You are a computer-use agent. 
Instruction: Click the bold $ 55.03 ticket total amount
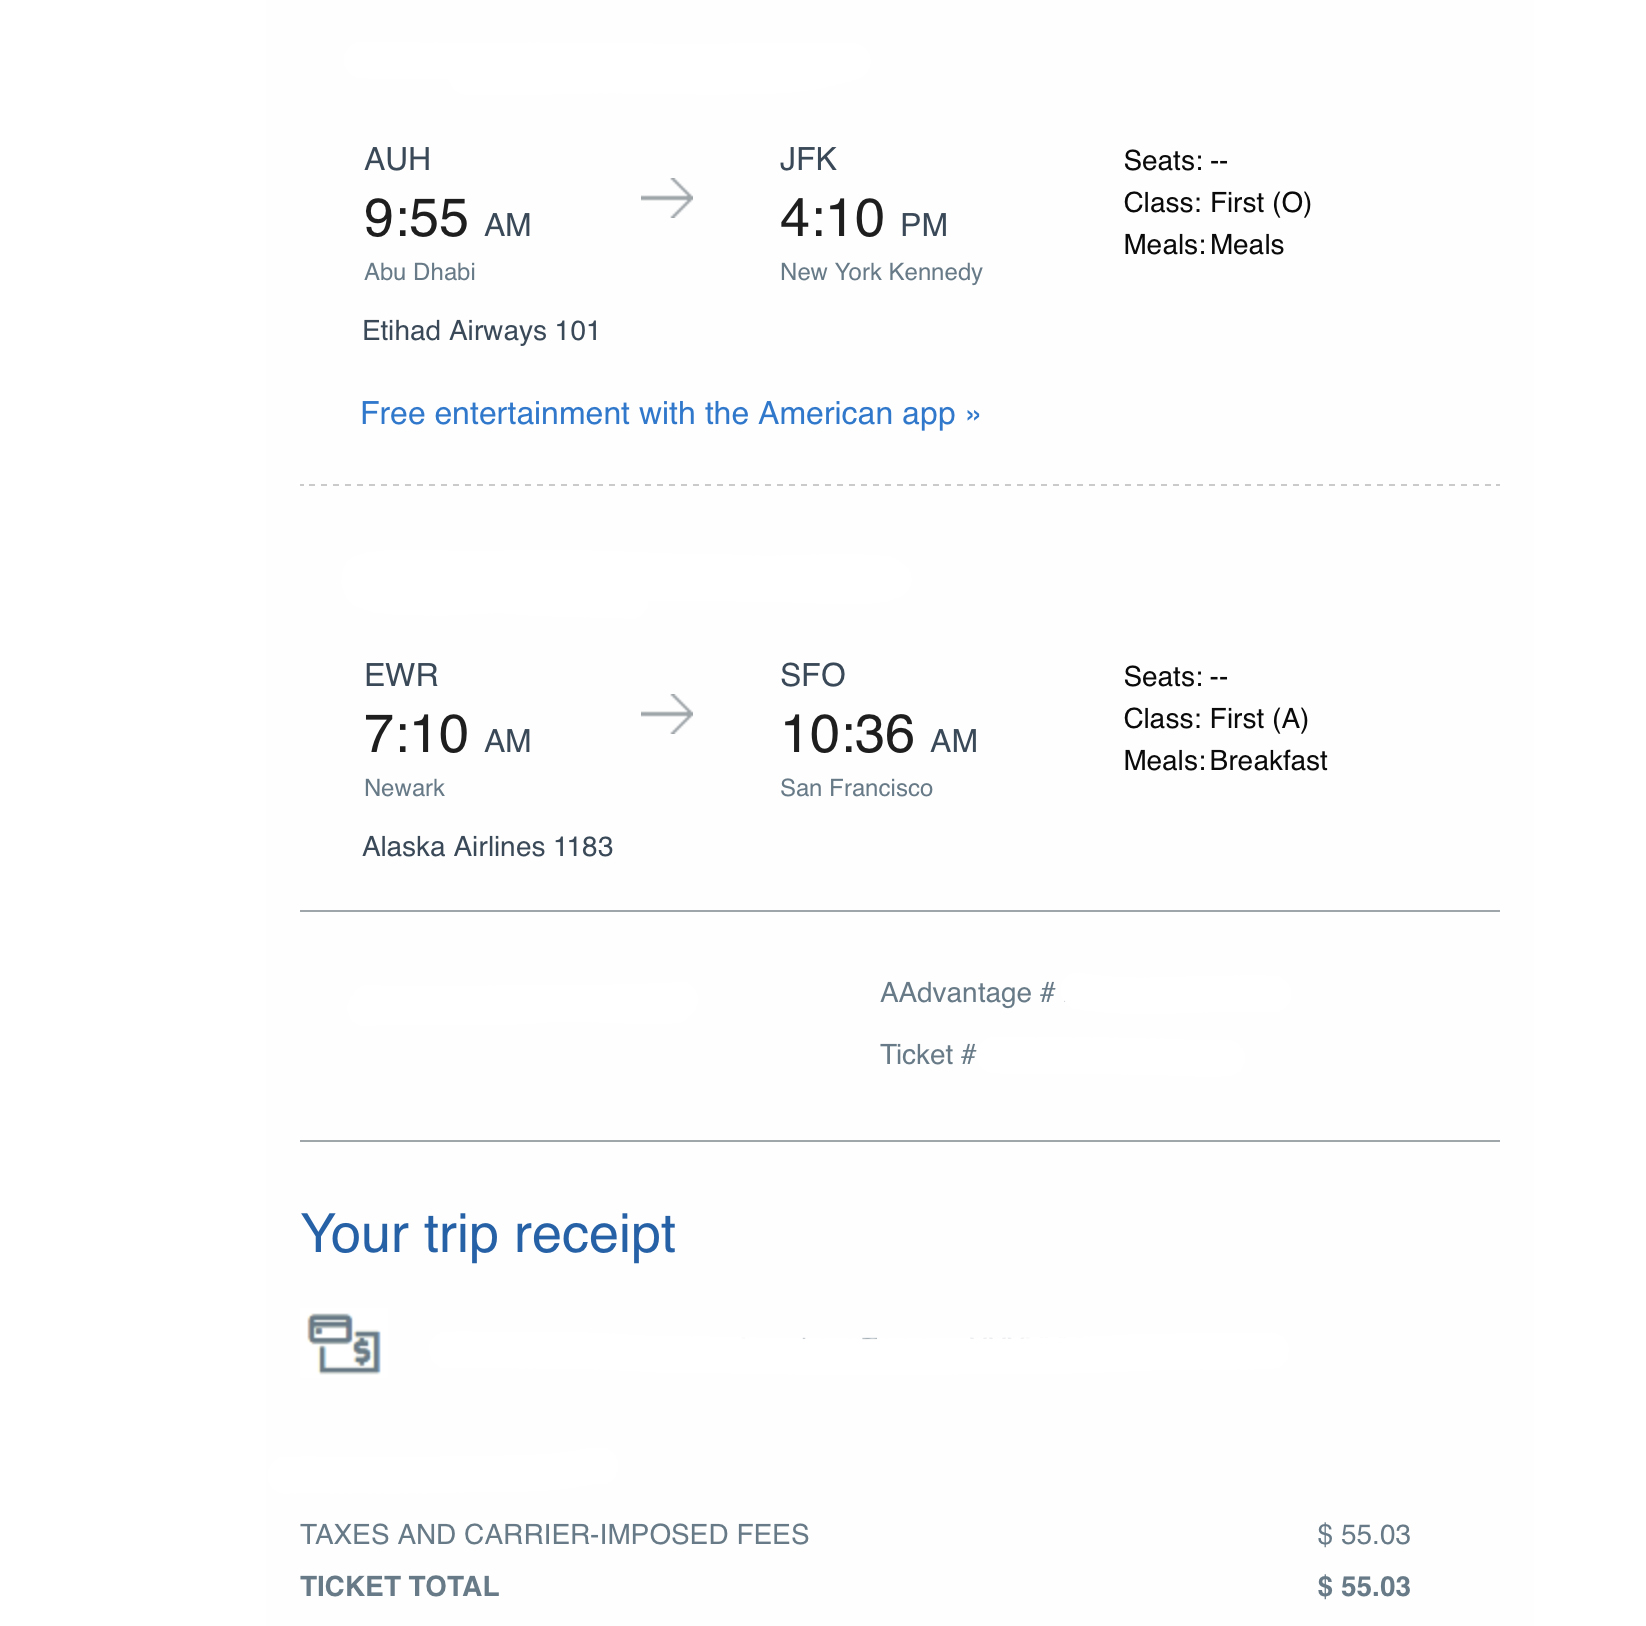(1364, 1587)
